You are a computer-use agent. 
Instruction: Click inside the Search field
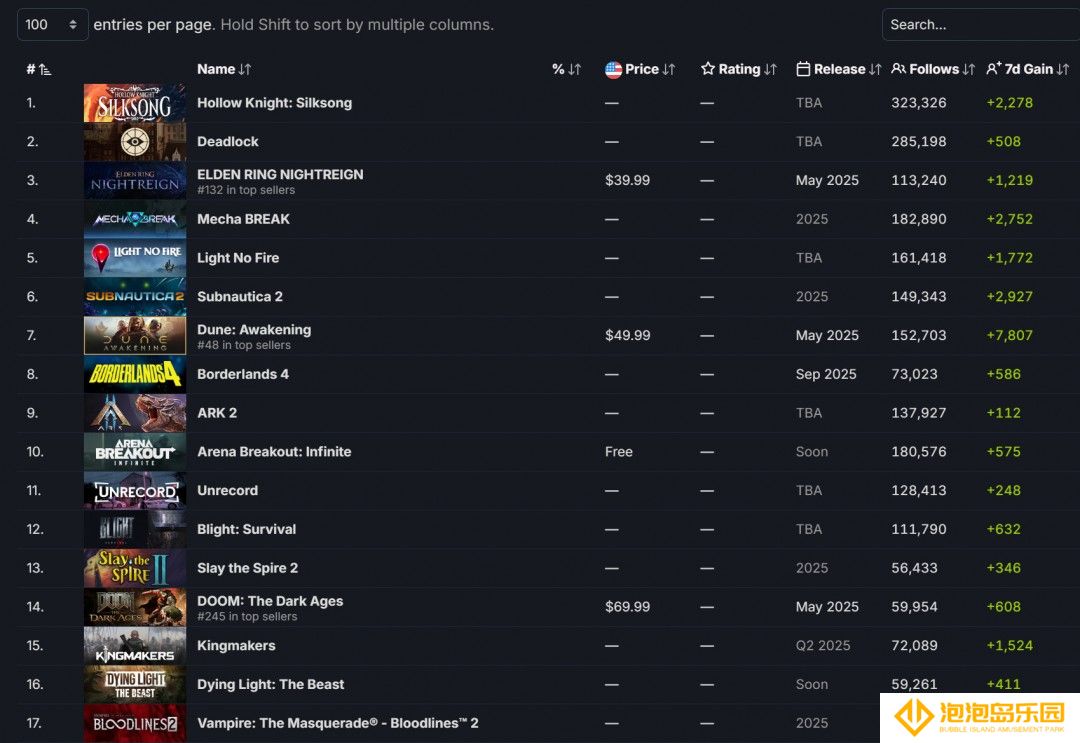[x=981, y=25]
